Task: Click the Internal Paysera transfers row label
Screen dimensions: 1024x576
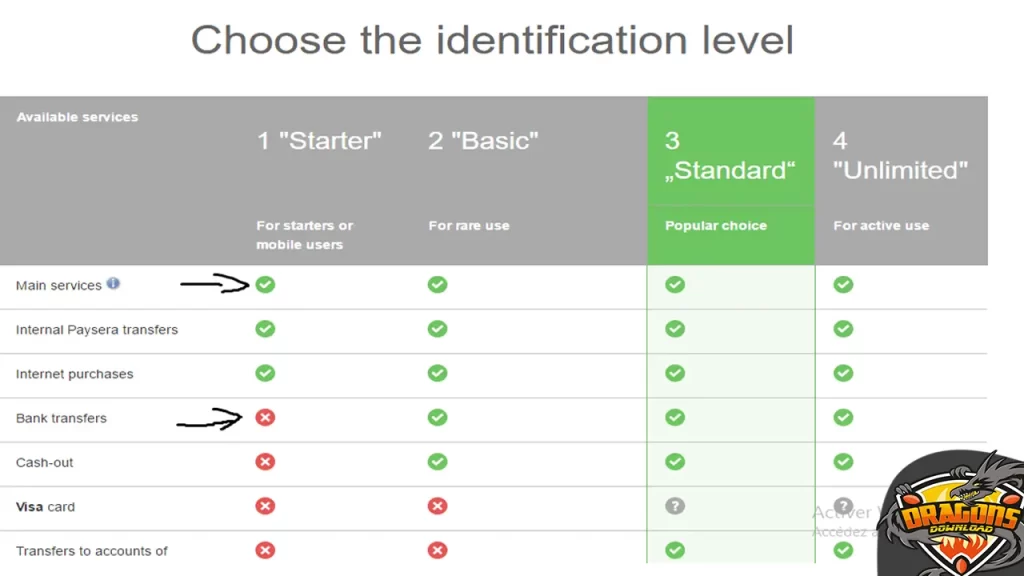Action: (x=97, y=330)
